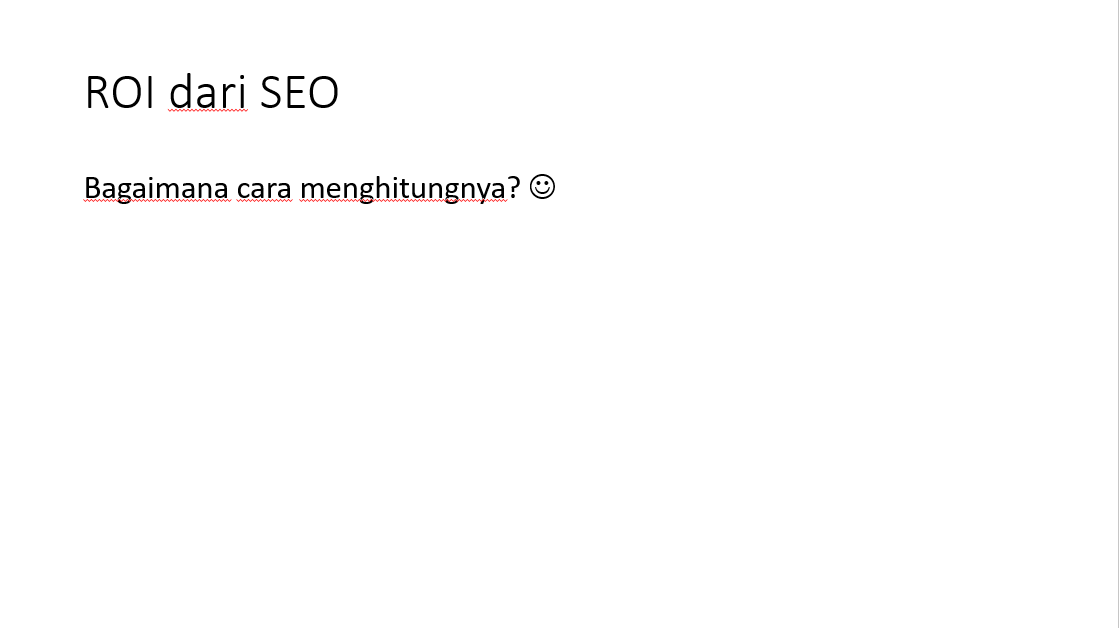The height and width of the screenshot is (628, 1119).
Task: Click the space between ROI and dari
Action: (x=162, y=93)
